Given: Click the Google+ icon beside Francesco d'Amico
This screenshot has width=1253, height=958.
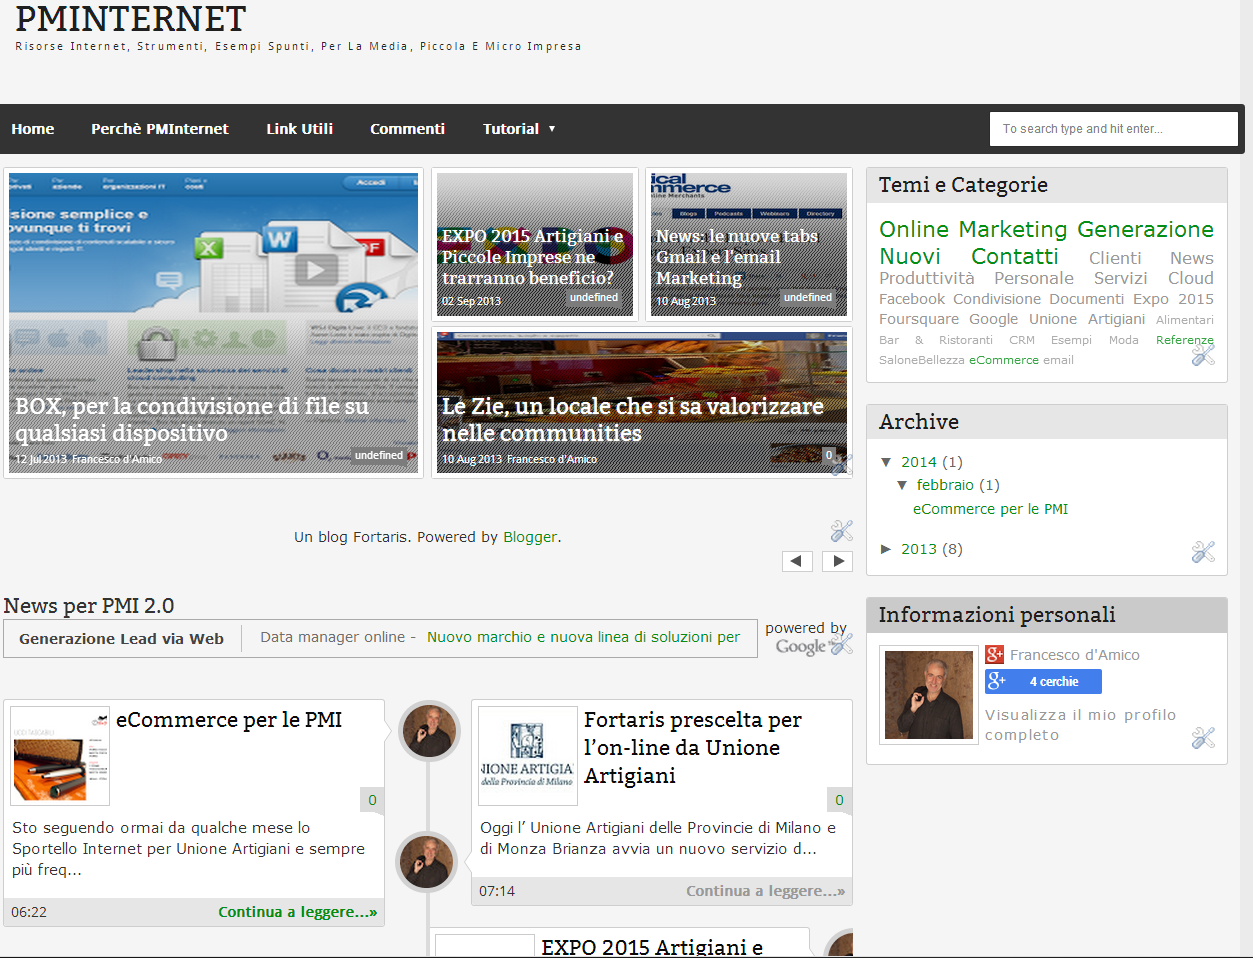Looking at the screenshot, I should coord(994,655).
